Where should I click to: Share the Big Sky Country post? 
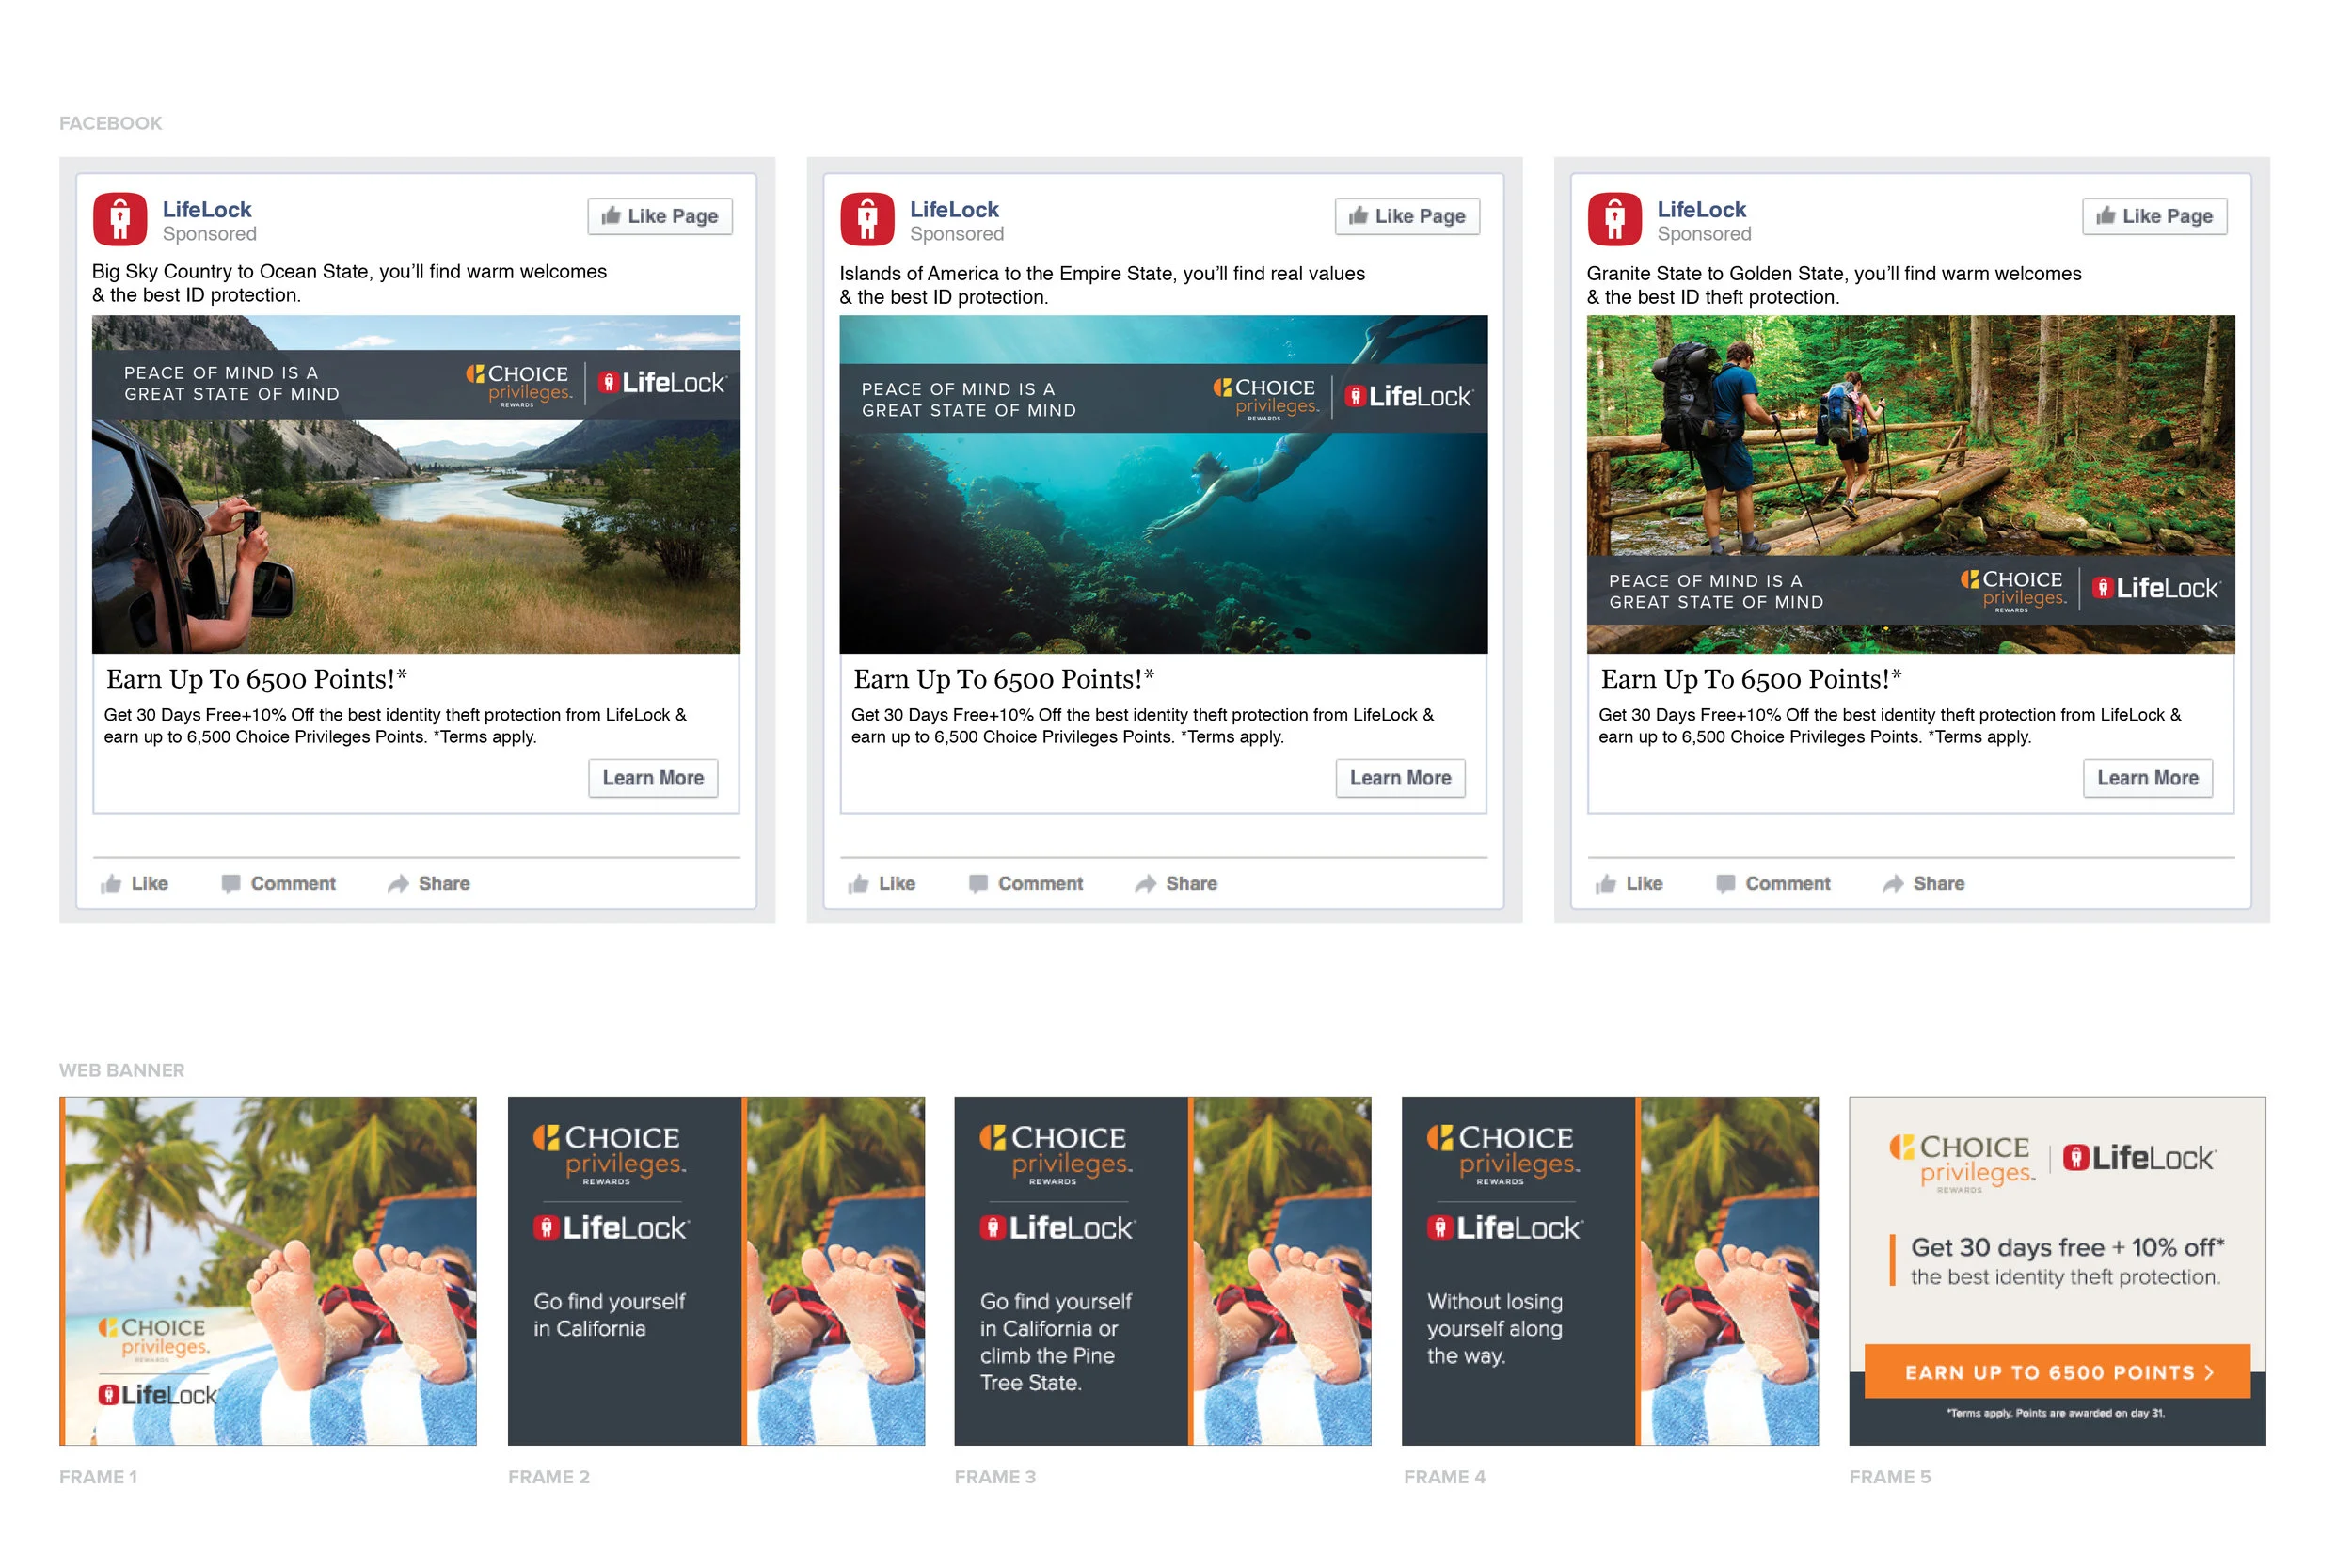(x=428, y=883)
